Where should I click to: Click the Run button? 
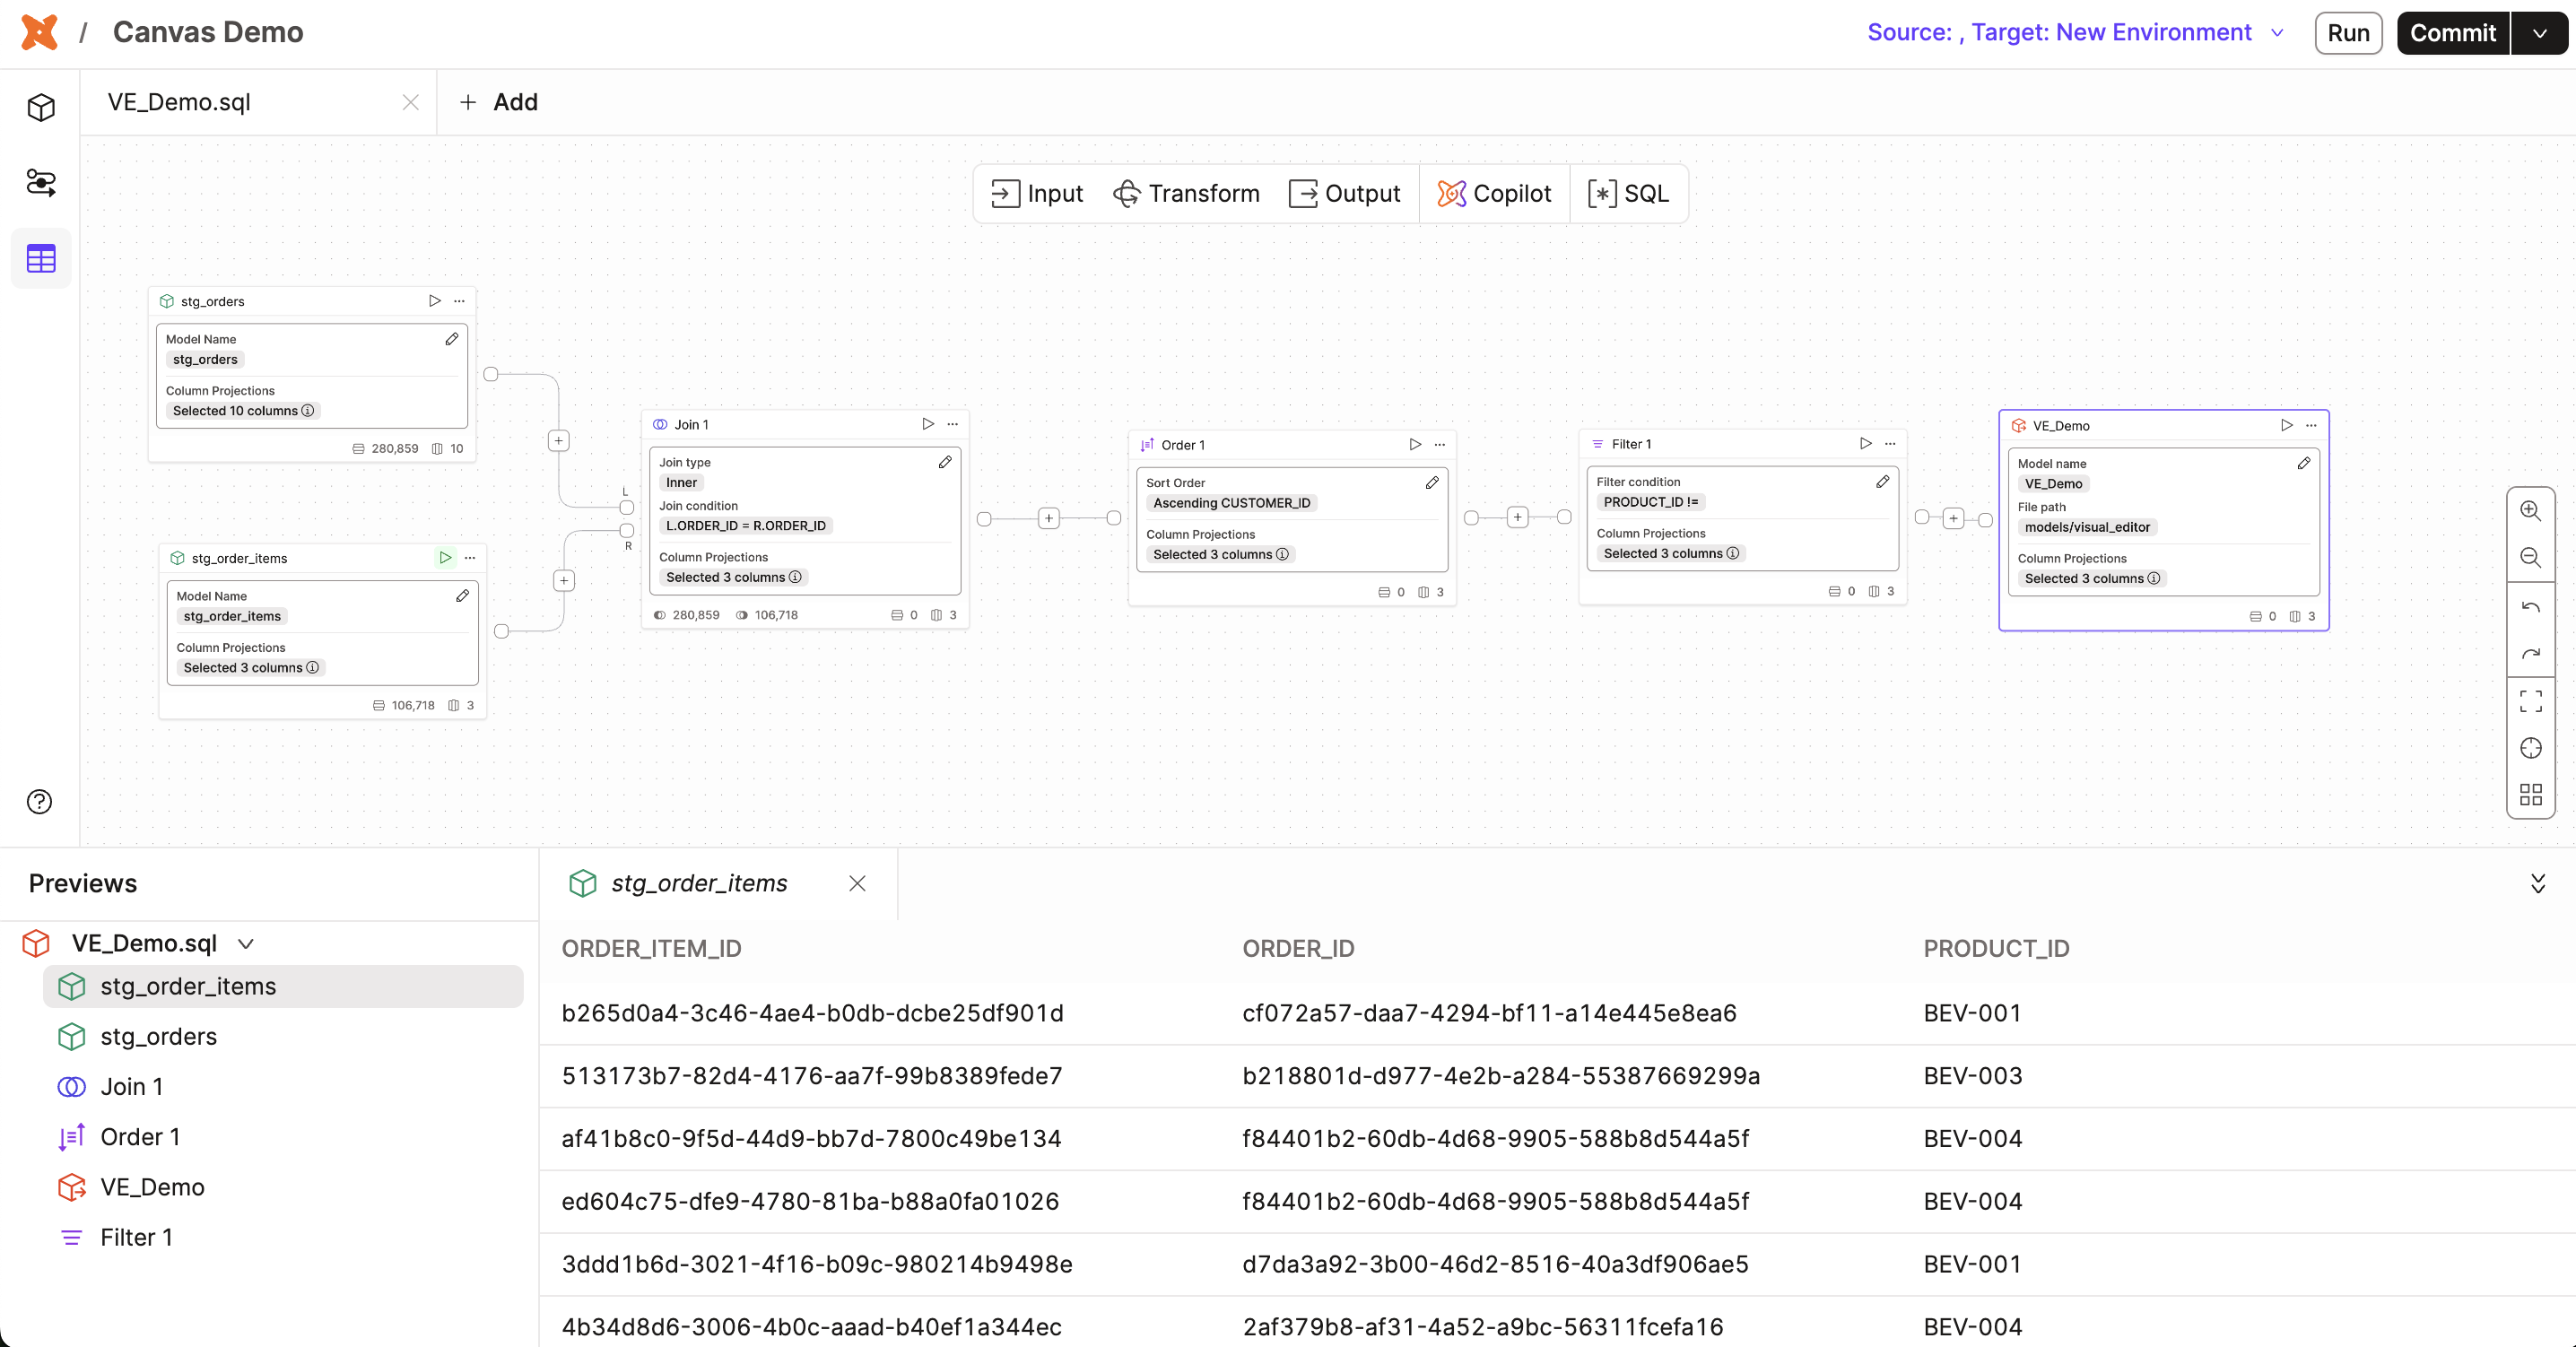[2348, 32]
